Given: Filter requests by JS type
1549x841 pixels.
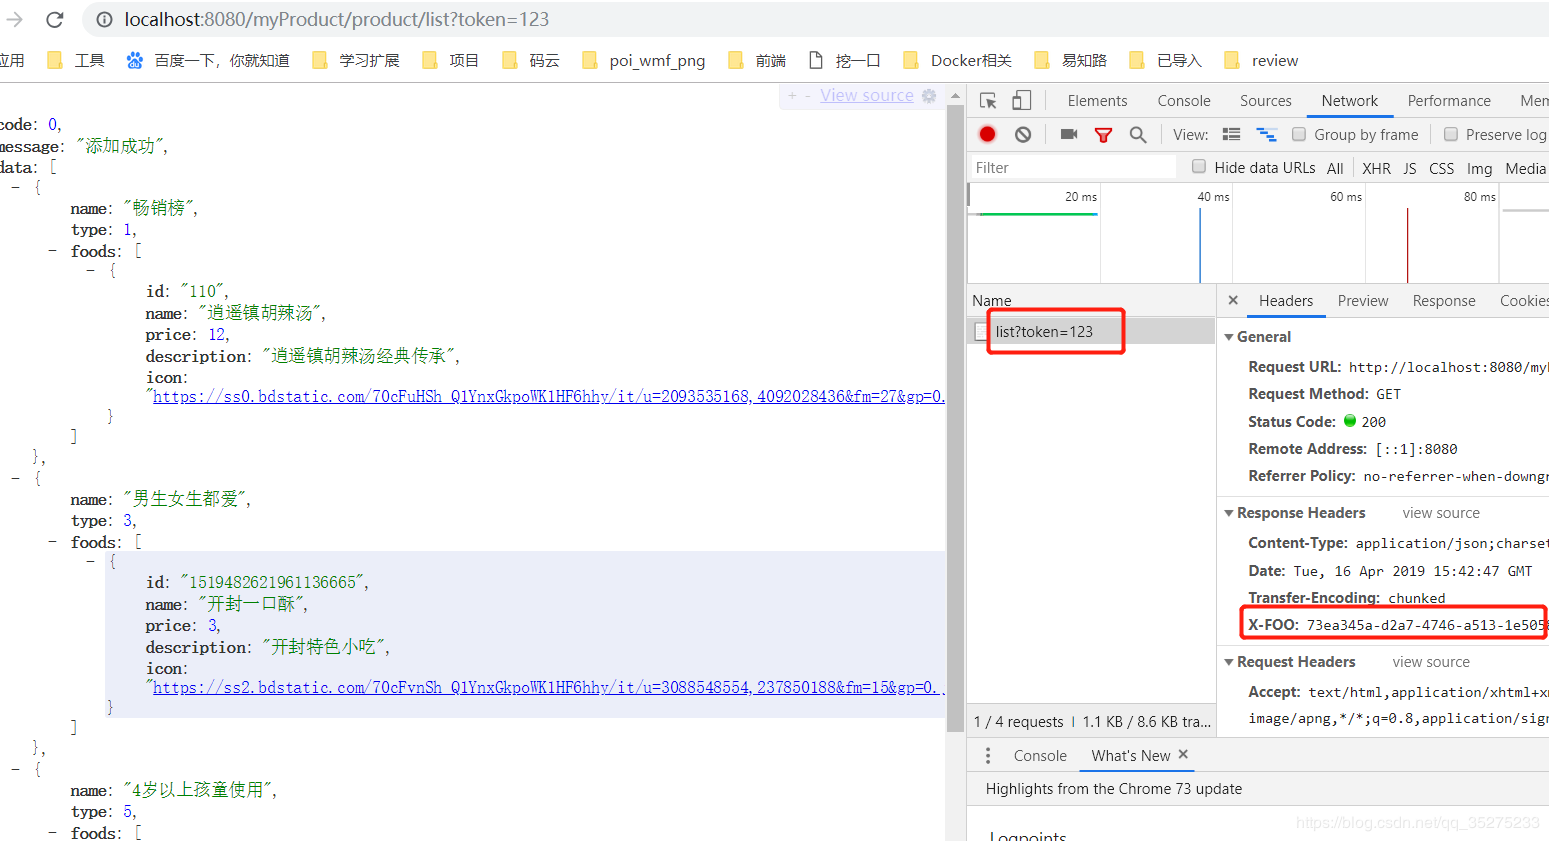Looking at the screenshot, I should pyautogui.click(x=1409, y=168).
